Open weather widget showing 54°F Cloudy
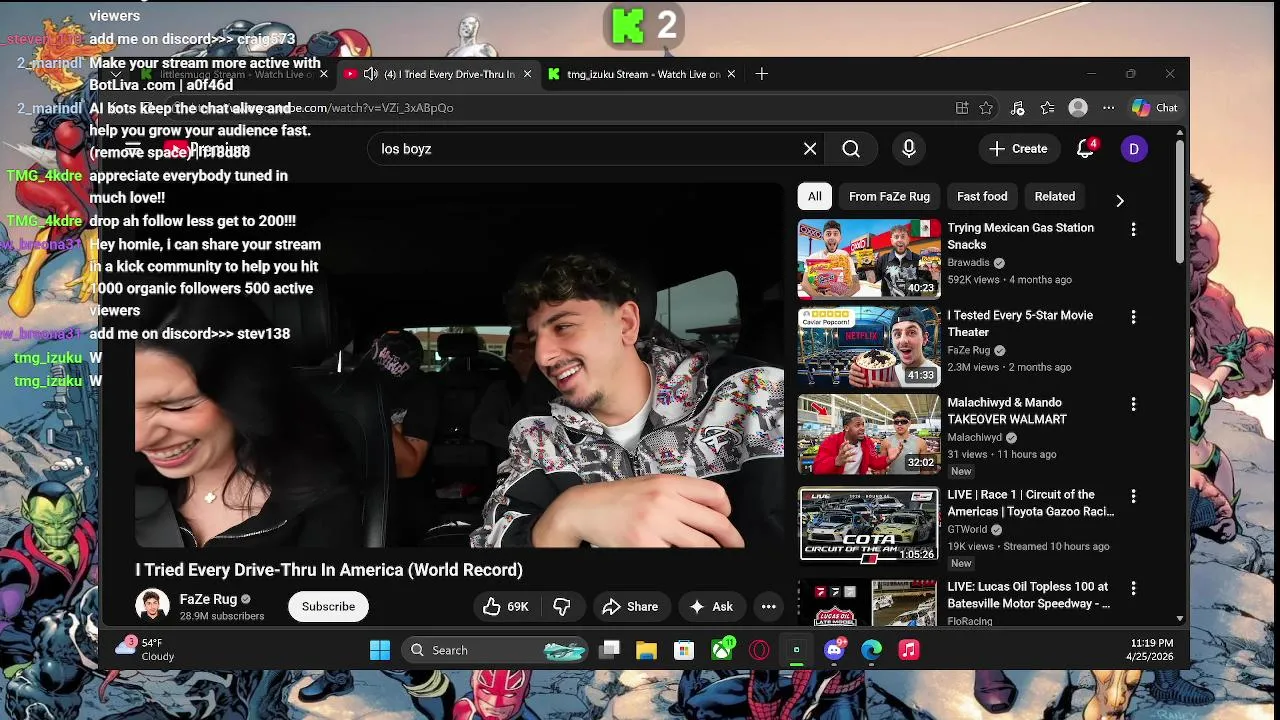Screen dimensions: 1280x720 [x=146, y=650]
